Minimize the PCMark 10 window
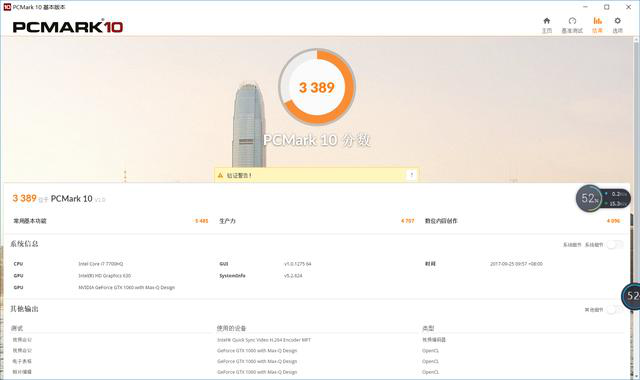The width and height of the screenshot is (640, 380). tap(585, 7)
